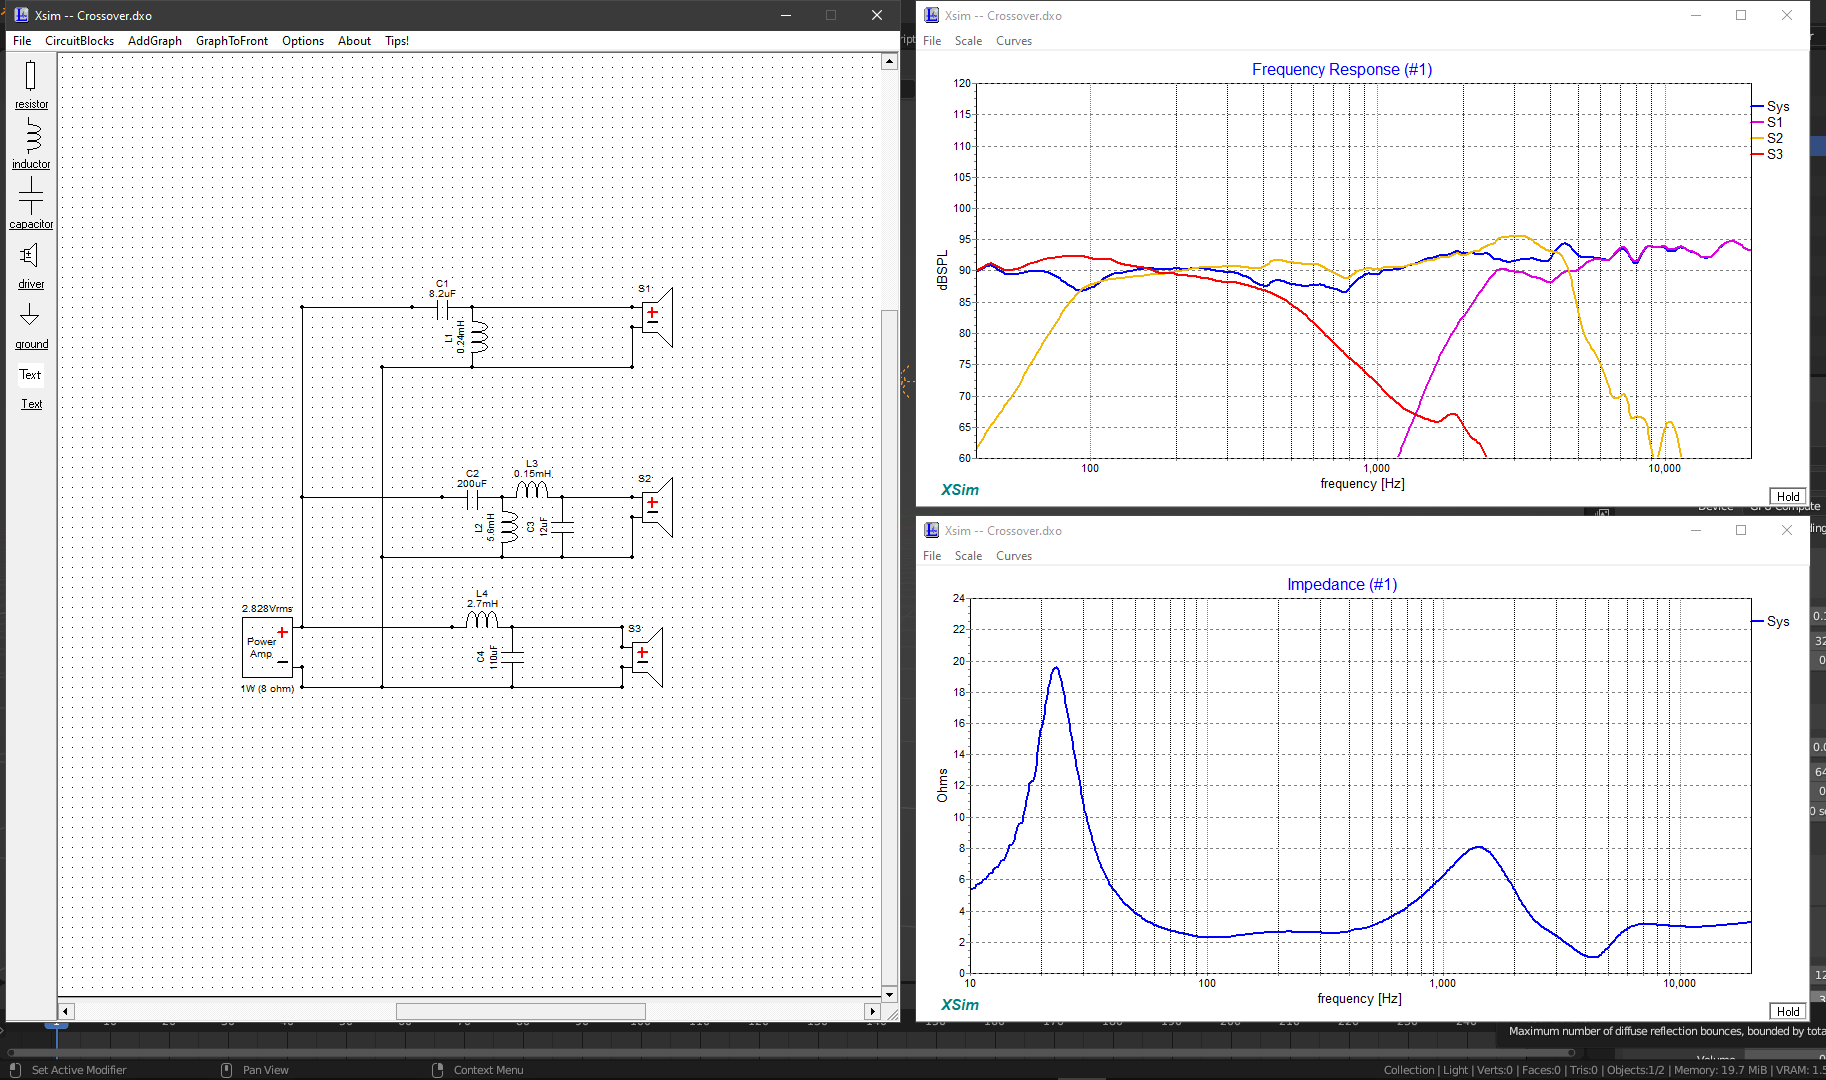Open Curves menu in Impedance window
The width and height of the screenshot is (1826, 1080).
click(x=1014, y=556)
